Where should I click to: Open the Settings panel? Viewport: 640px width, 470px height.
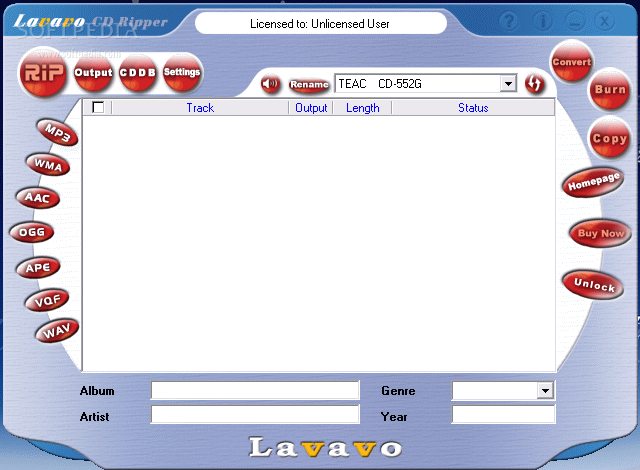[x=182, y=73]
